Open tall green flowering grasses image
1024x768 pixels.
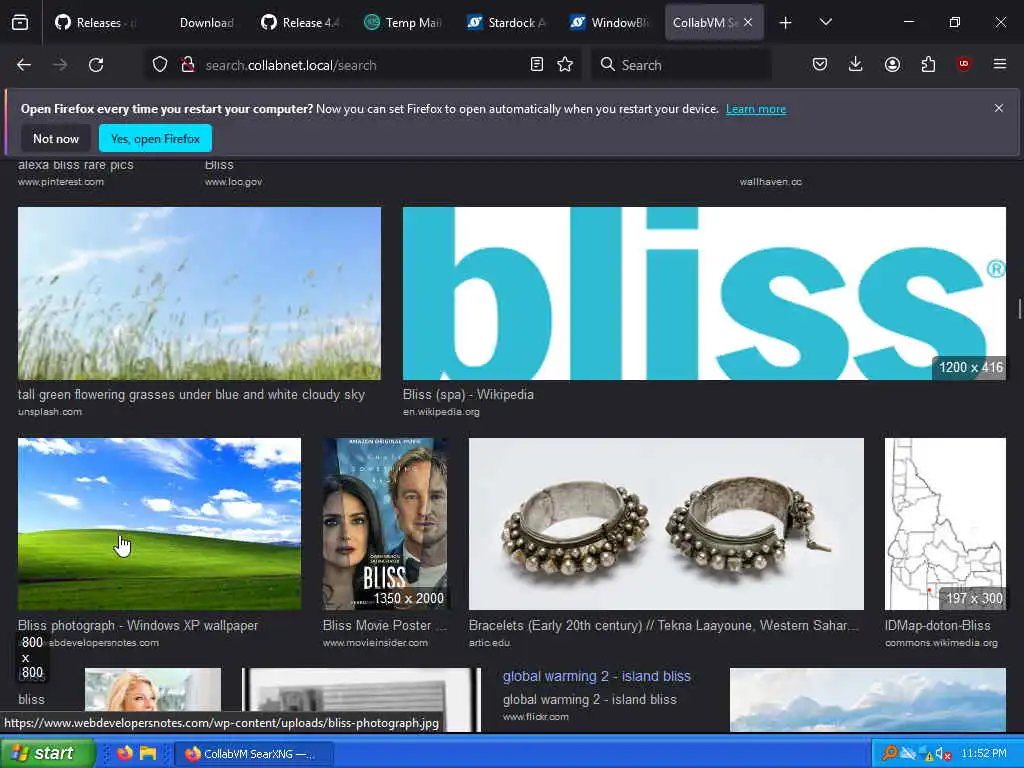pyautogui.click(x=199, y=293)
